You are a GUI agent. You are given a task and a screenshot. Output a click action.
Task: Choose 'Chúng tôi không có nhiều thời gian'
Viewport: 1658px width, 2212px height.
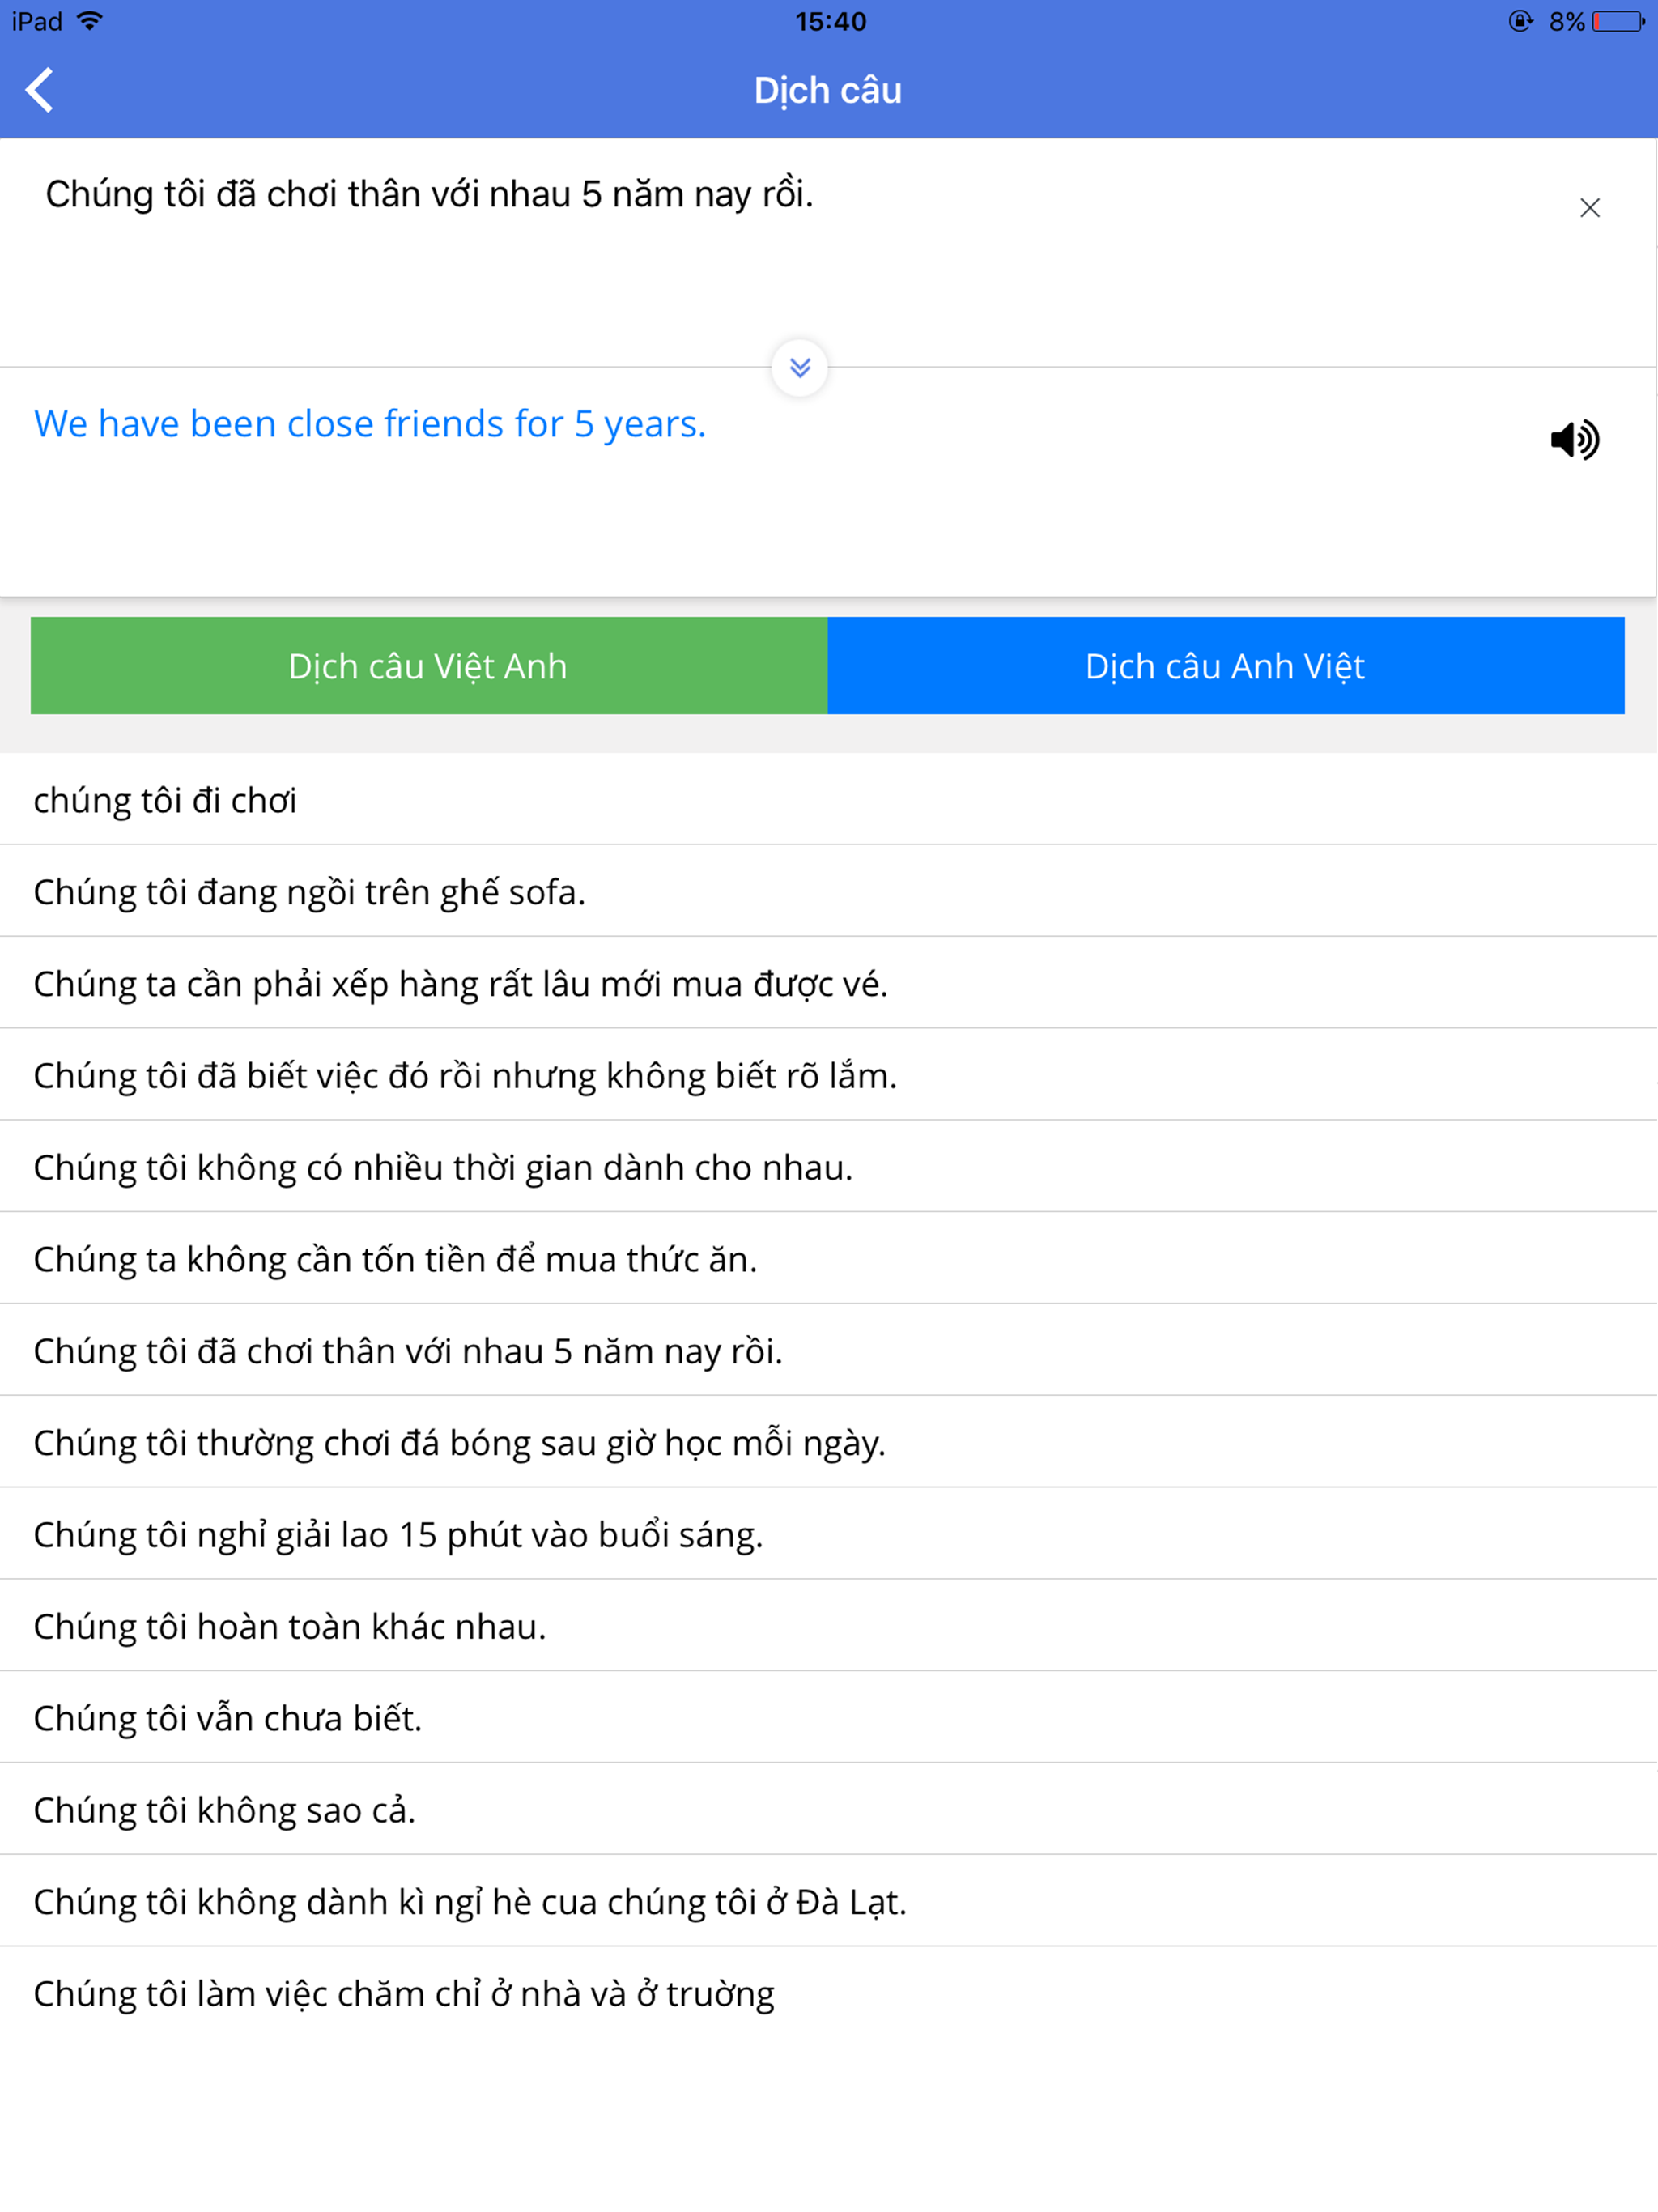[829, 1167]
